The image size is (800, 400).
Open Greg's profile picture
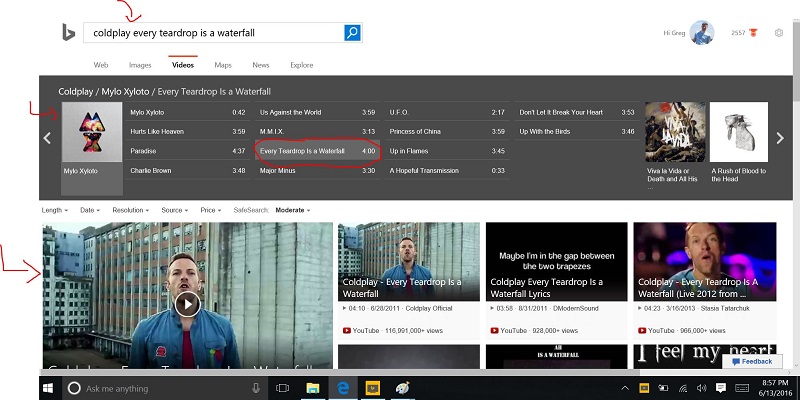[702, 33]
